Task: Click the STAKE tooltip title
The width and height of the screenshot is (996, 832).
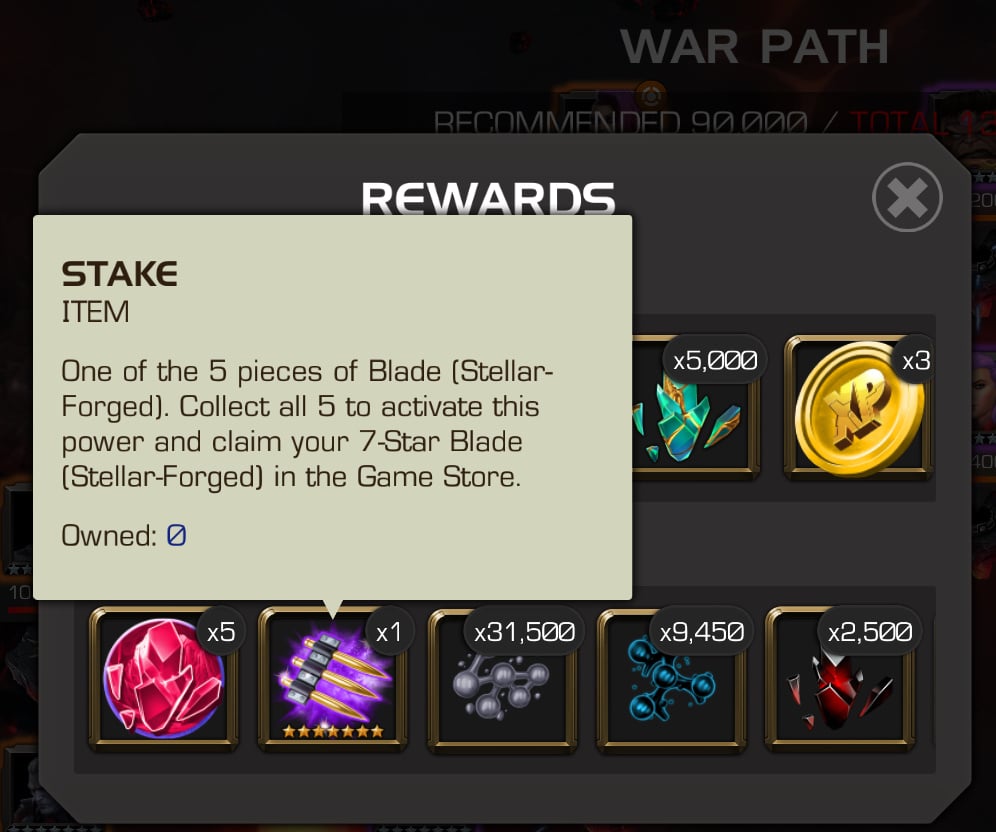Action: (x=119, y=274)
